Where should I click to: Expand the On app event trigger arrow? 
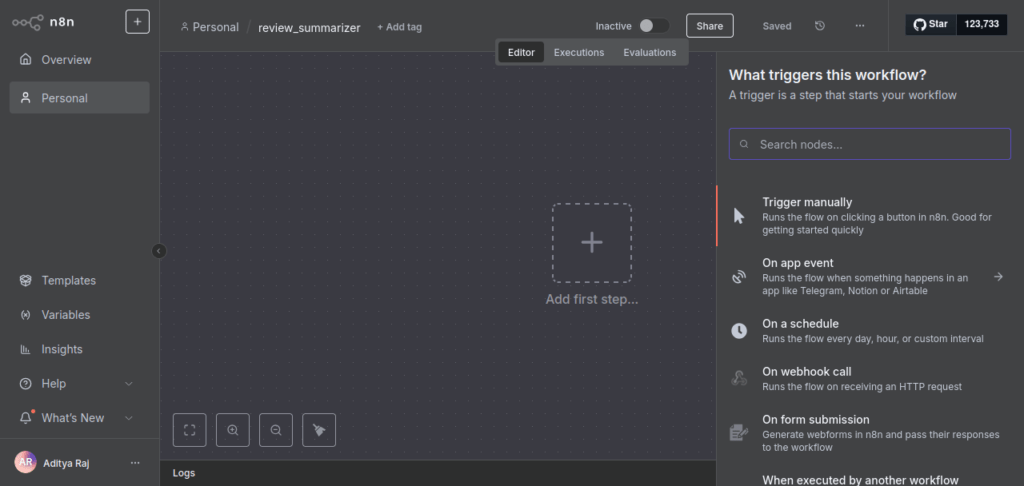(998, 277)
